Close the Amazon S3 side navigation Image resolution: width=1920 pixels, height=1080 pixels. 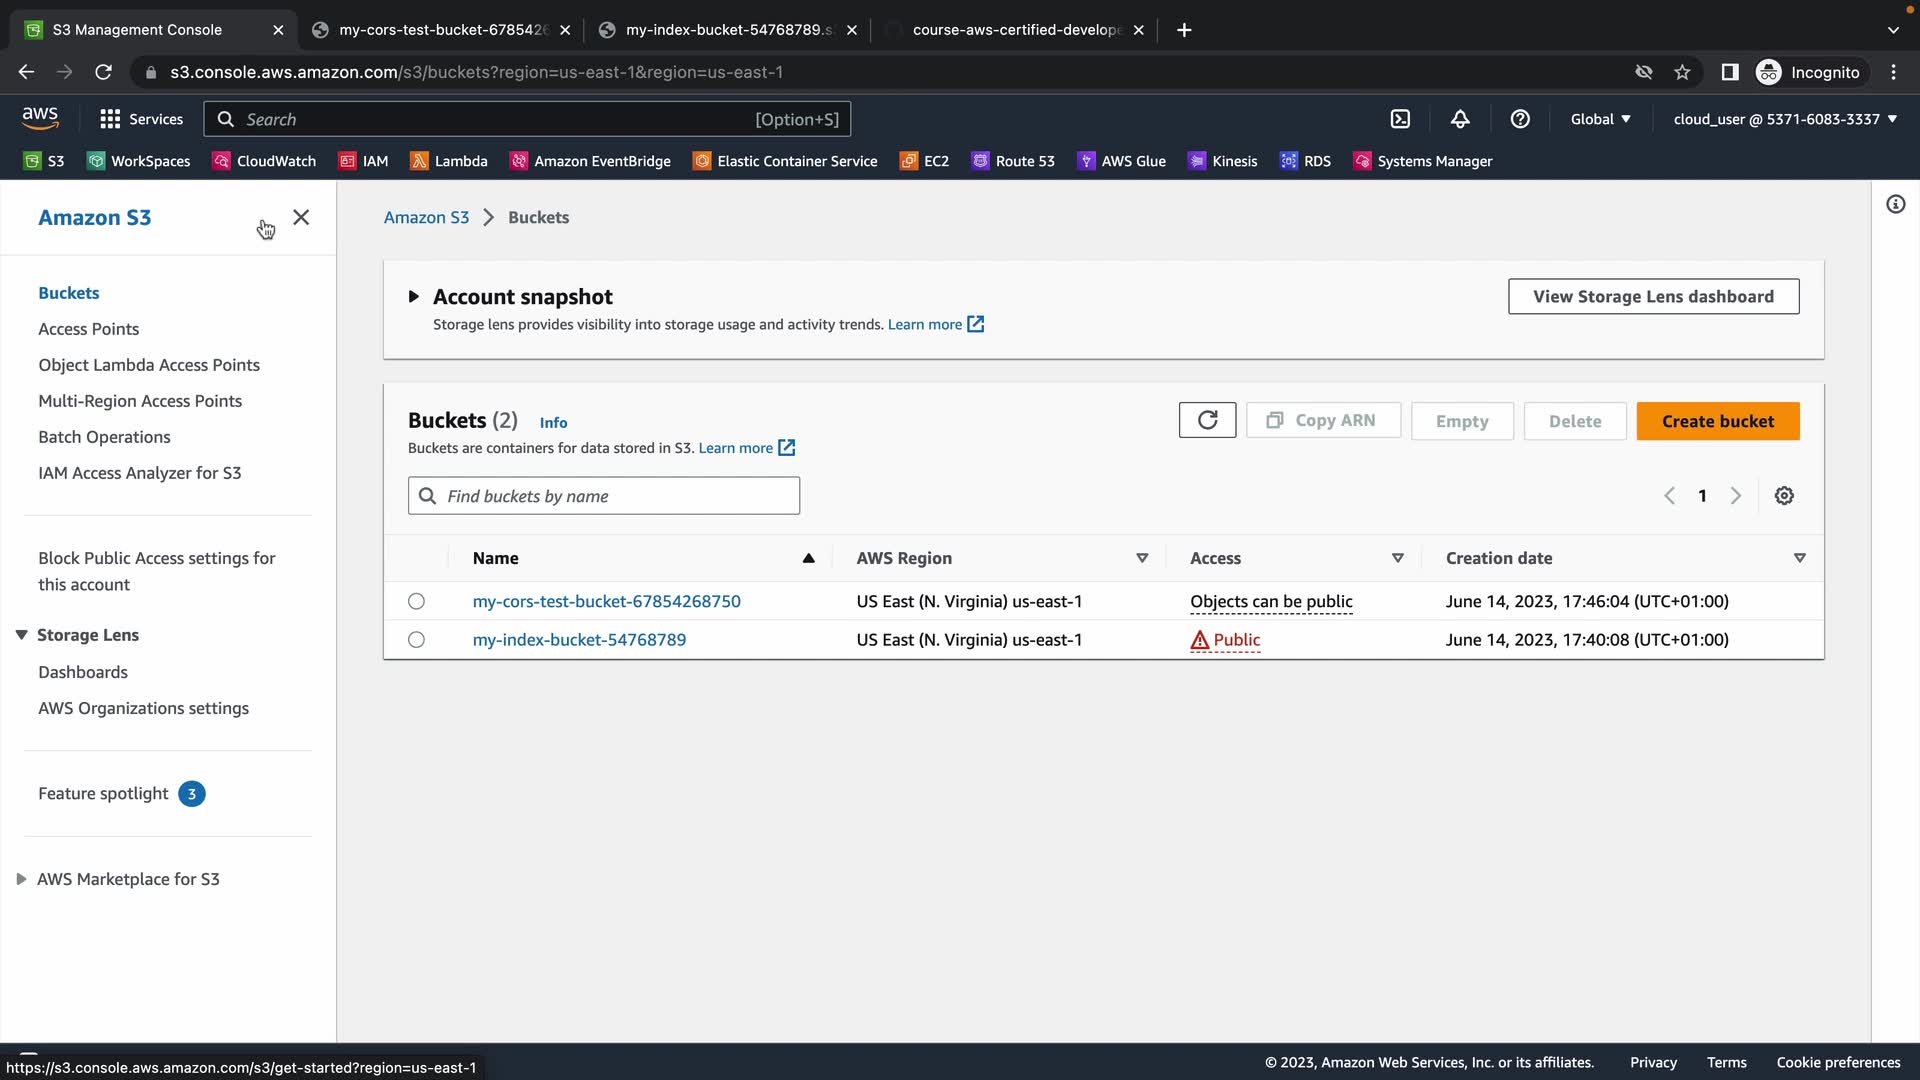point(301,217)
